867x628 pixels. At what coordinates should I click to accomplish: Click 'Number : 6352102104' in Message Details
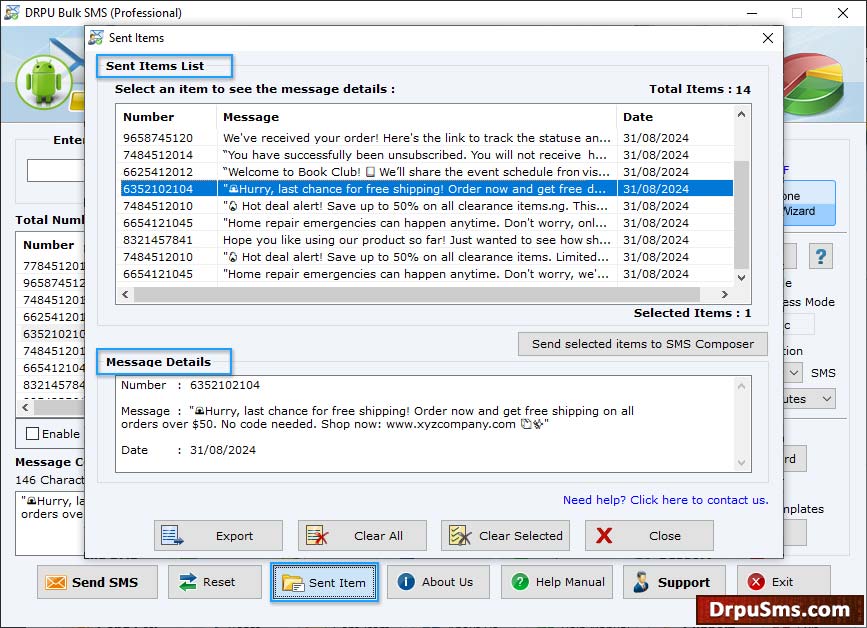[190, 385]
